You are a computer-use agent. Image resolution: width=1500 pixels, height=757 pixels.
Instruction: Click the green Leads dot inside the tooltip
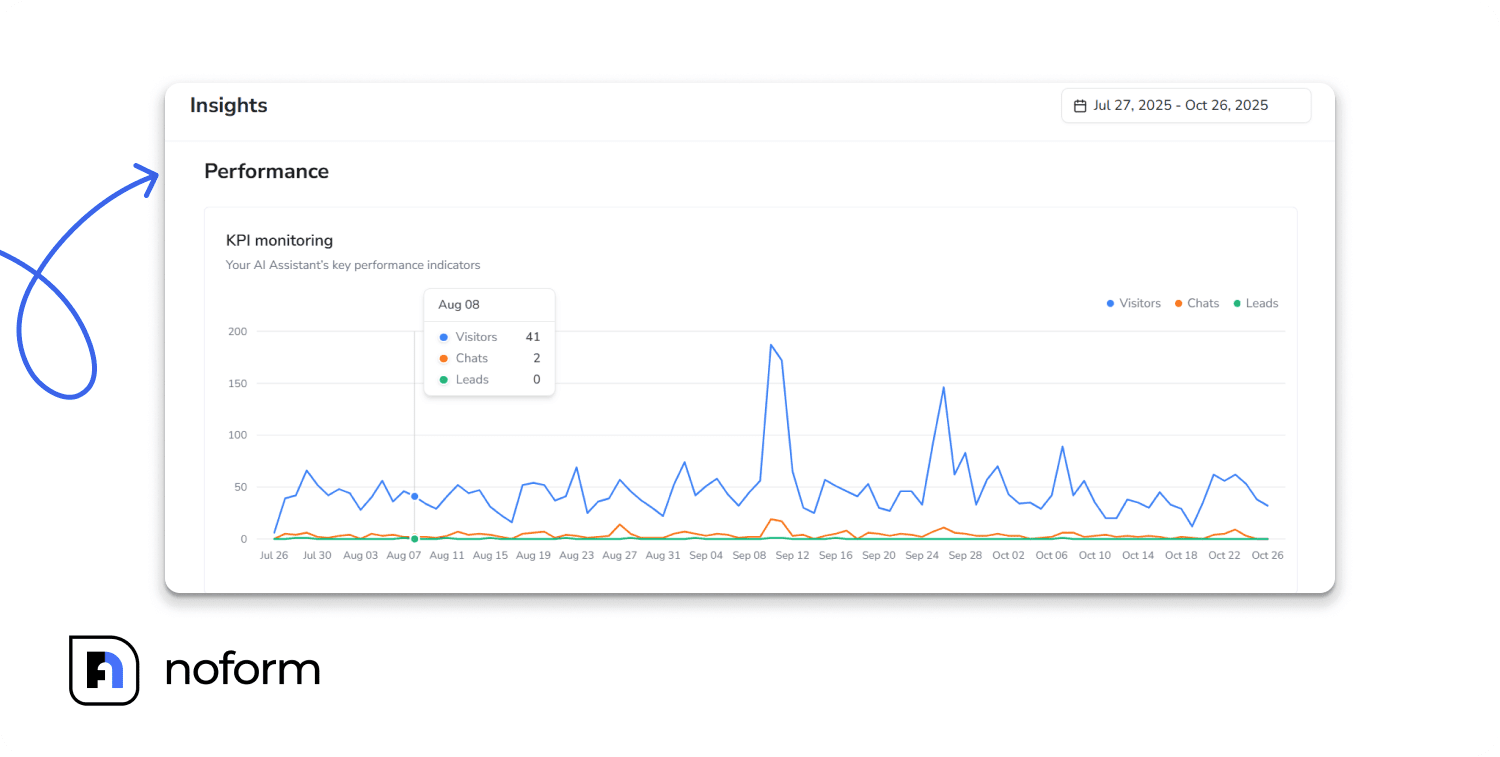tap(443, 380)
